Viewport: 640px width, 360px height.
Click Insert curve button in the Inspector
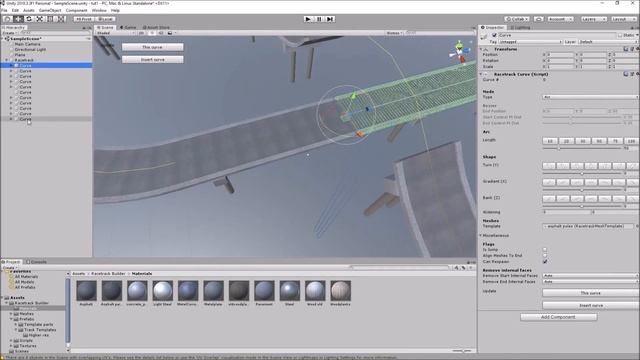tap(591, 305)
